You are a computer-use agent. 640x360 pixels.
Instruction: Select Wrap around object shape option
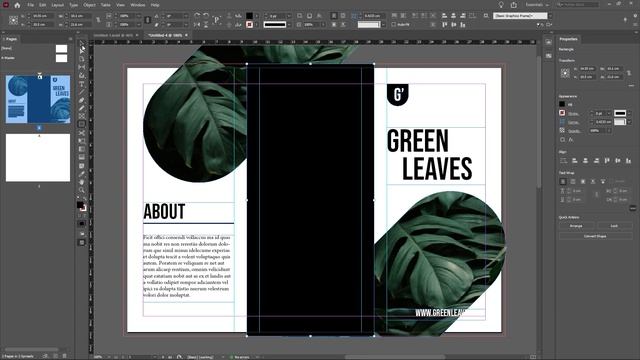[x=583, y=181]
